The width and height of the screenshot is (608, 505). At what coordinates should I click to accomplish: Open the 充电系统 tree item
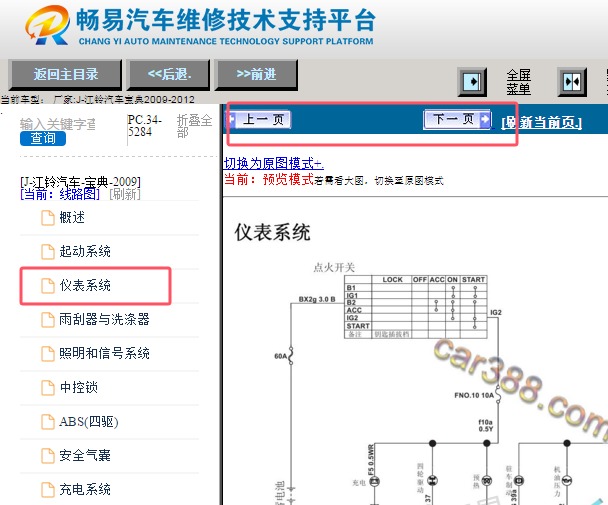[85, 489]
